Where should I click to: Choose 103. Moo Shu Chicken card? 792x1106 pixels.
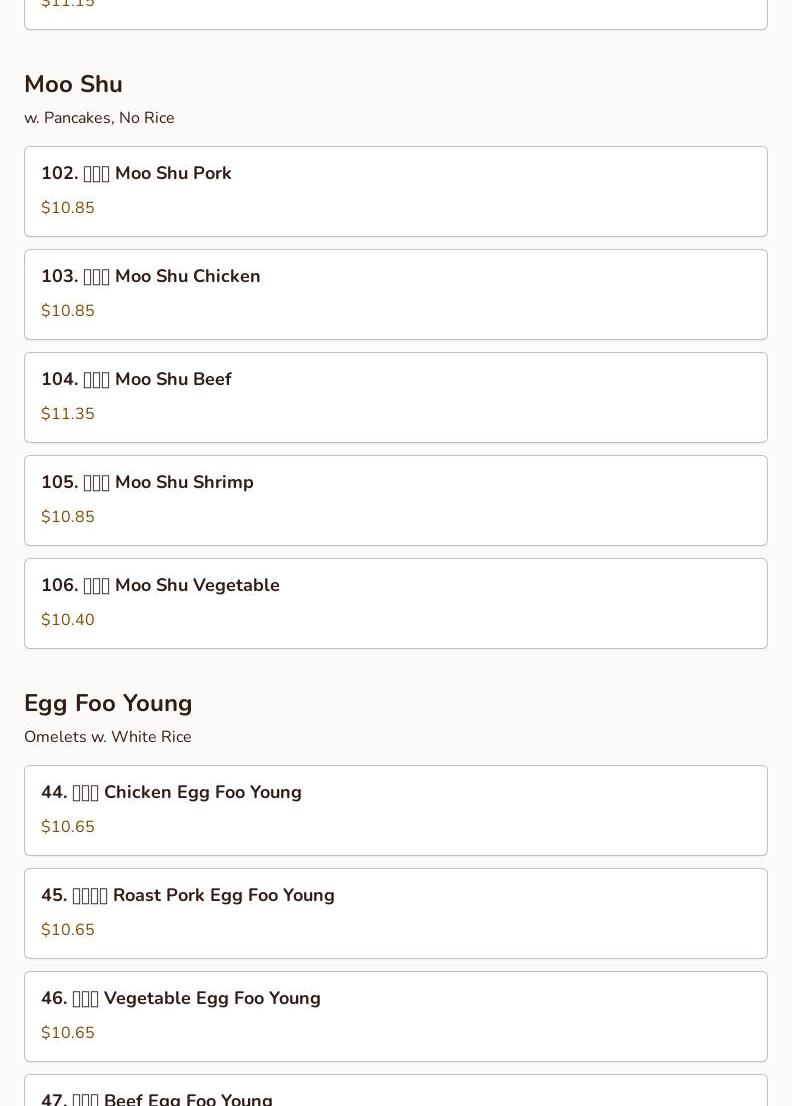point(396,294)
